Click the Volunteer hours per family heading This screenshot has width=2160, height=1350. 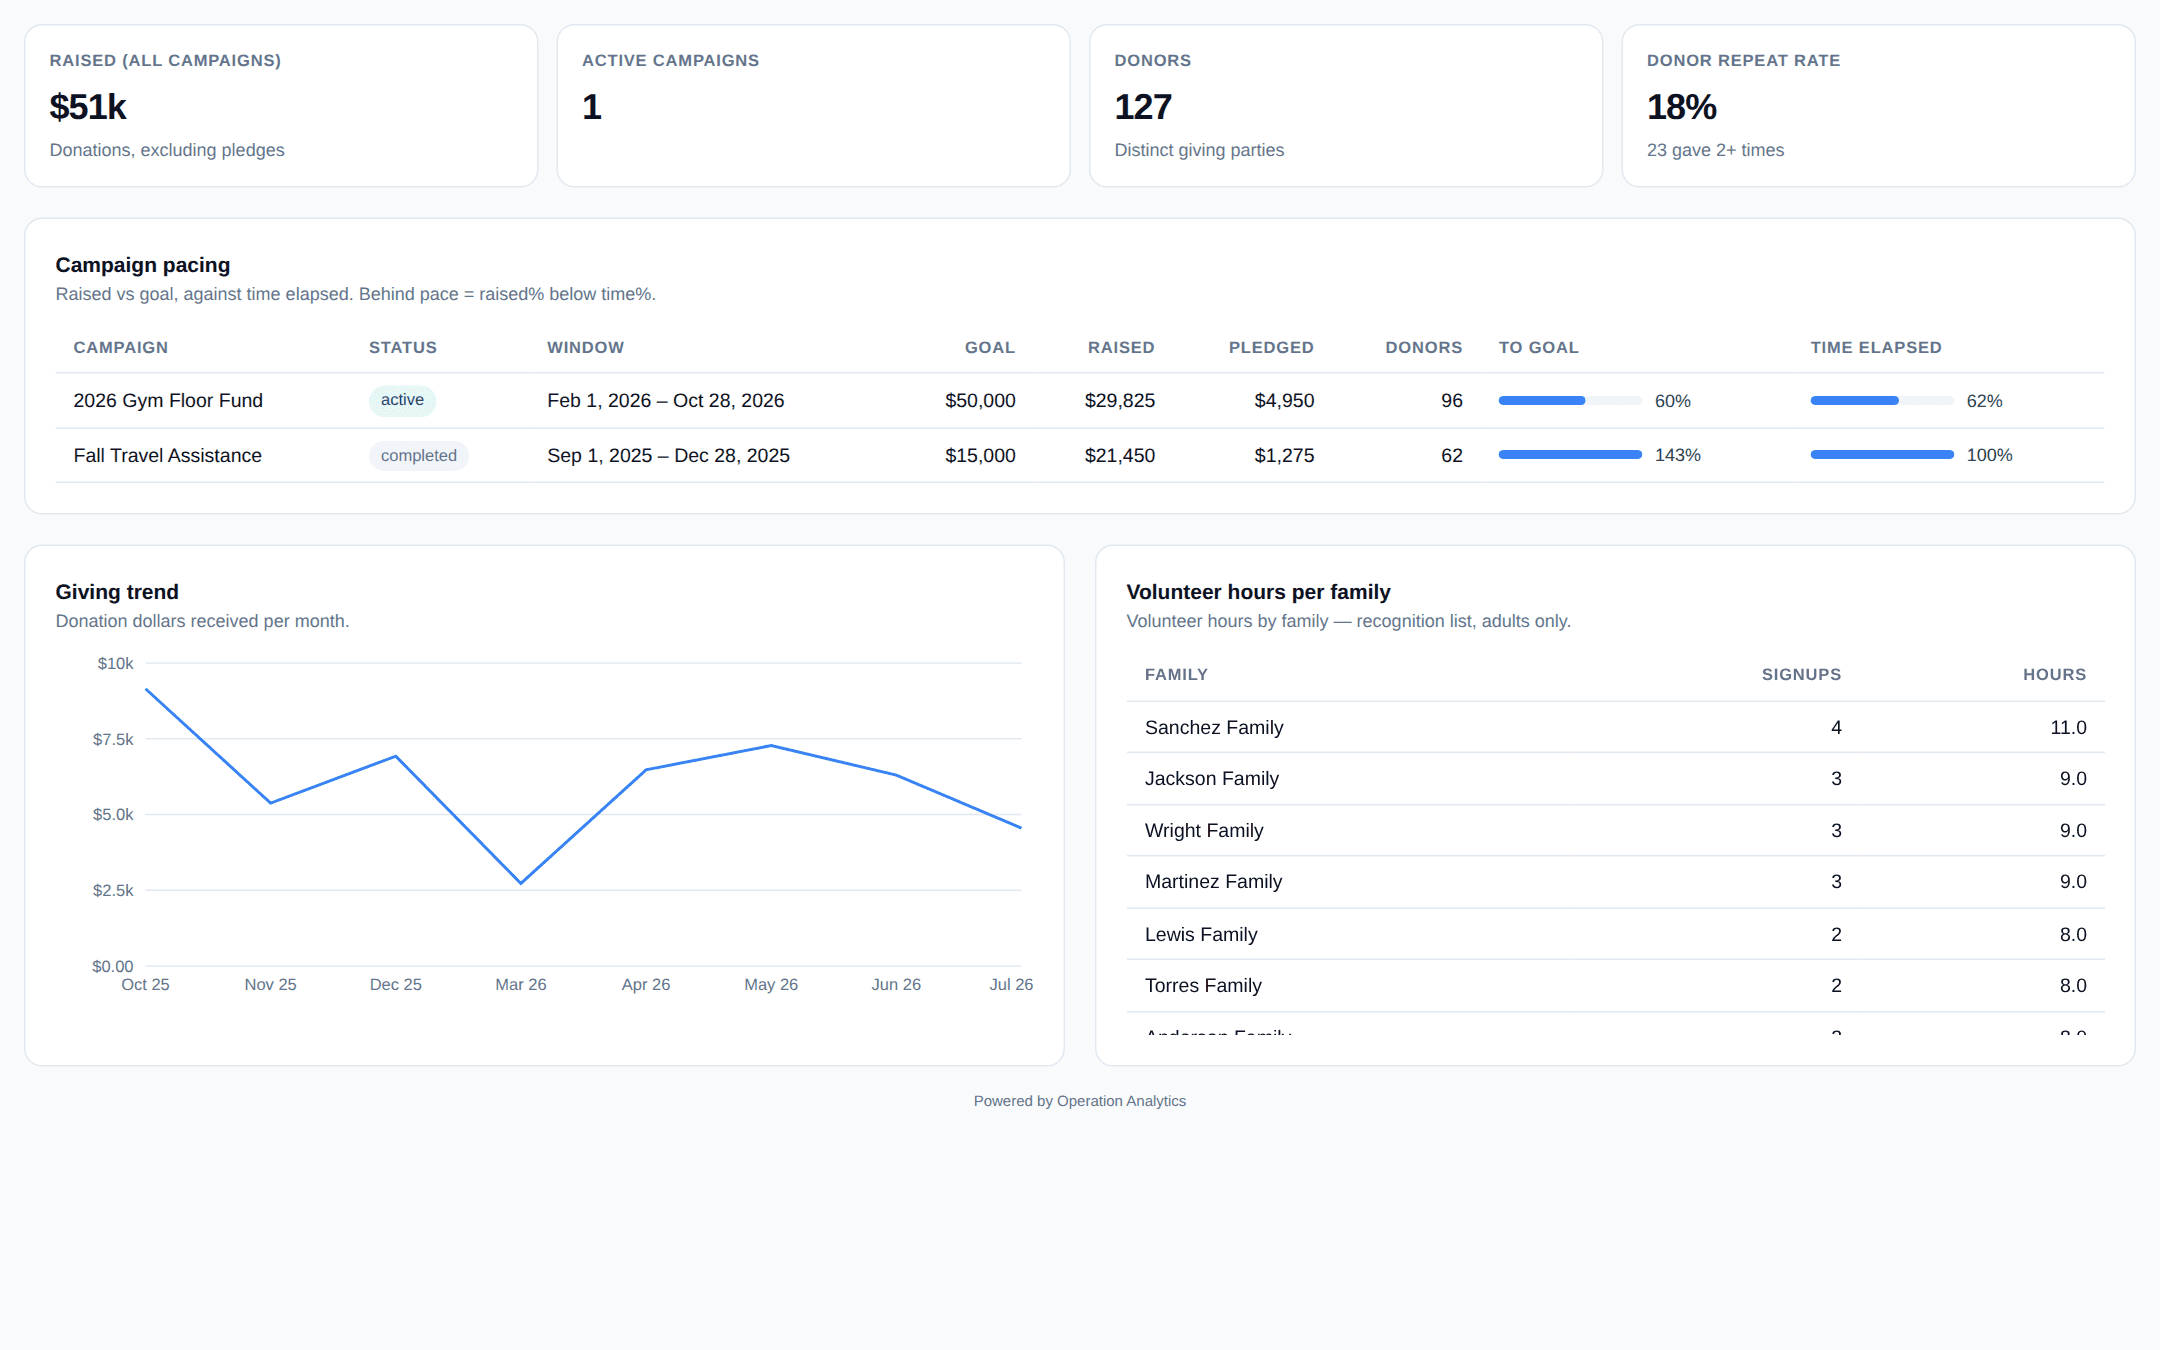click(1258, 592)
